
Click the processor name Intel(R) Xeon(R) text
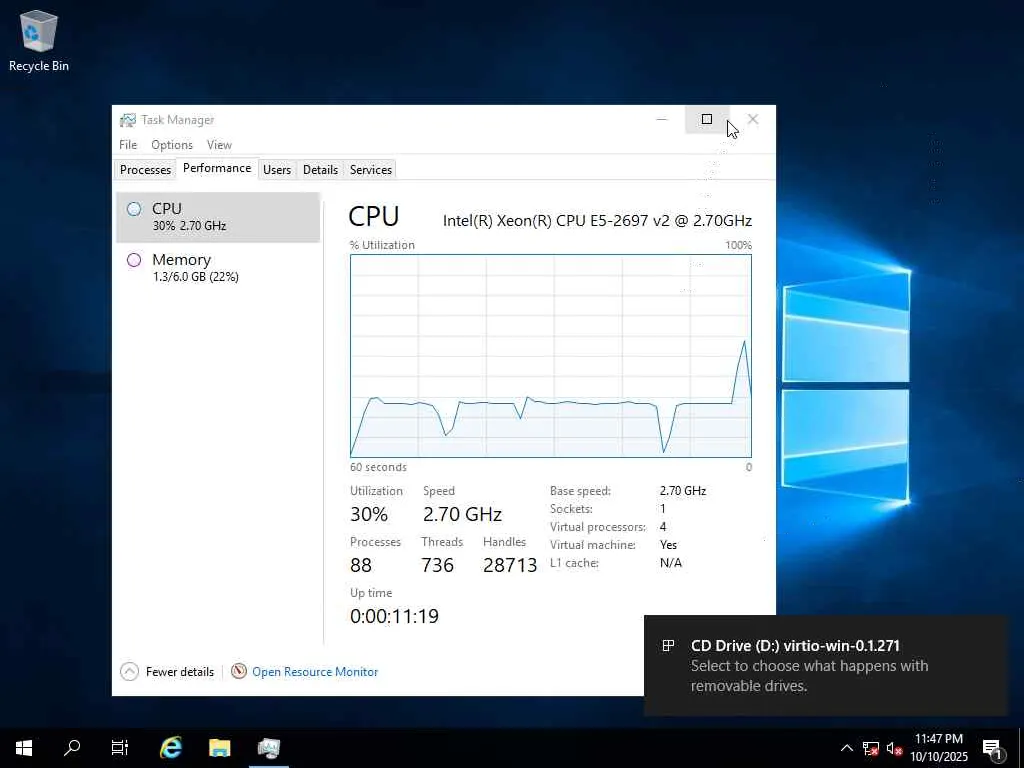597,221
